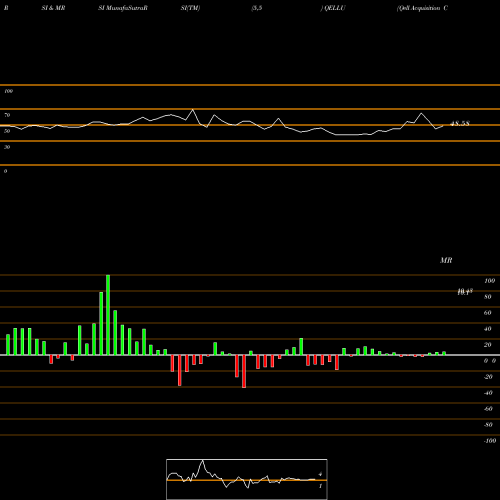Viewport: 500px width, 500px height.
Task: Click the 80 label on MR axis
Action: (488, 297)
